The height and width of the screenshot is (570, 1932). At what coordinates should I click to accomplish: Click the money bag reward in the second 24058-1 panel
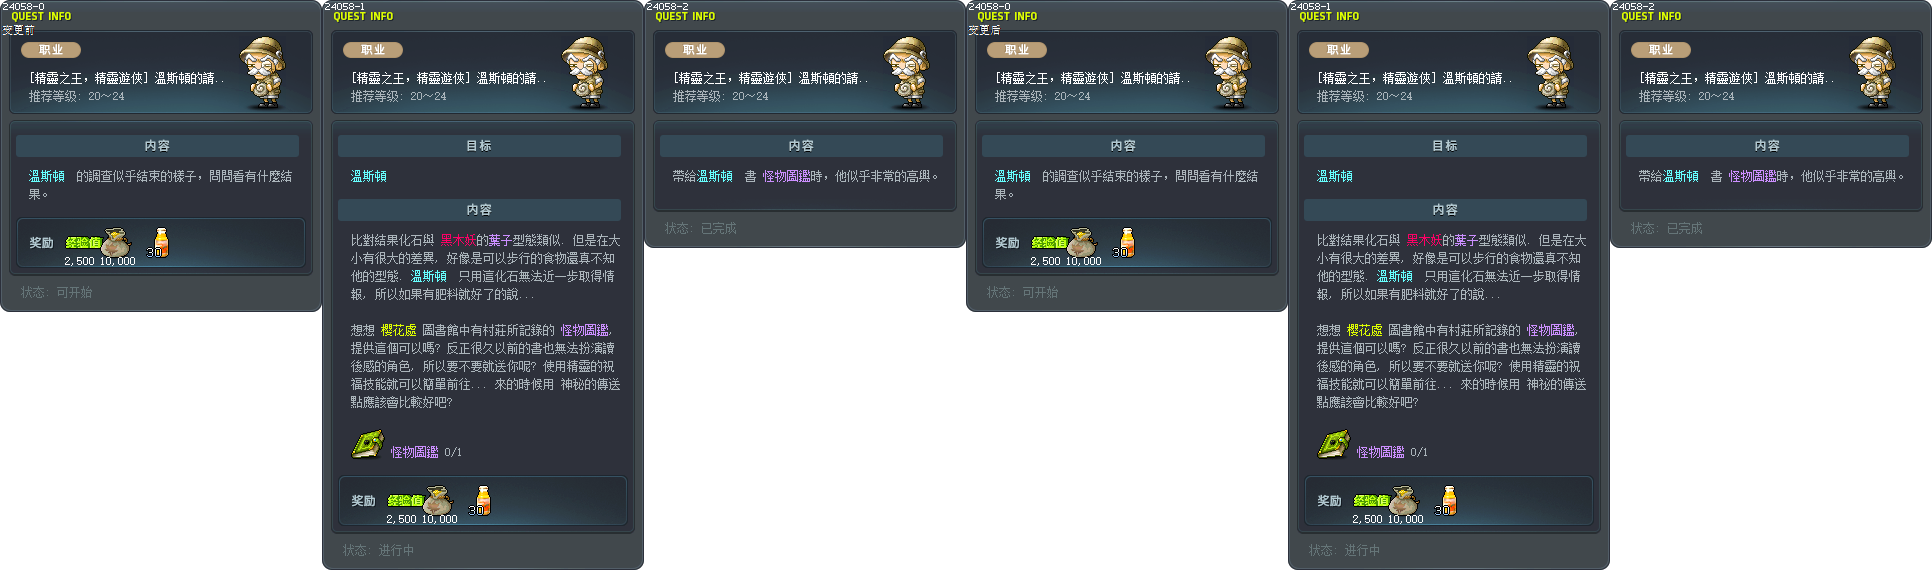click(1404, 501)
